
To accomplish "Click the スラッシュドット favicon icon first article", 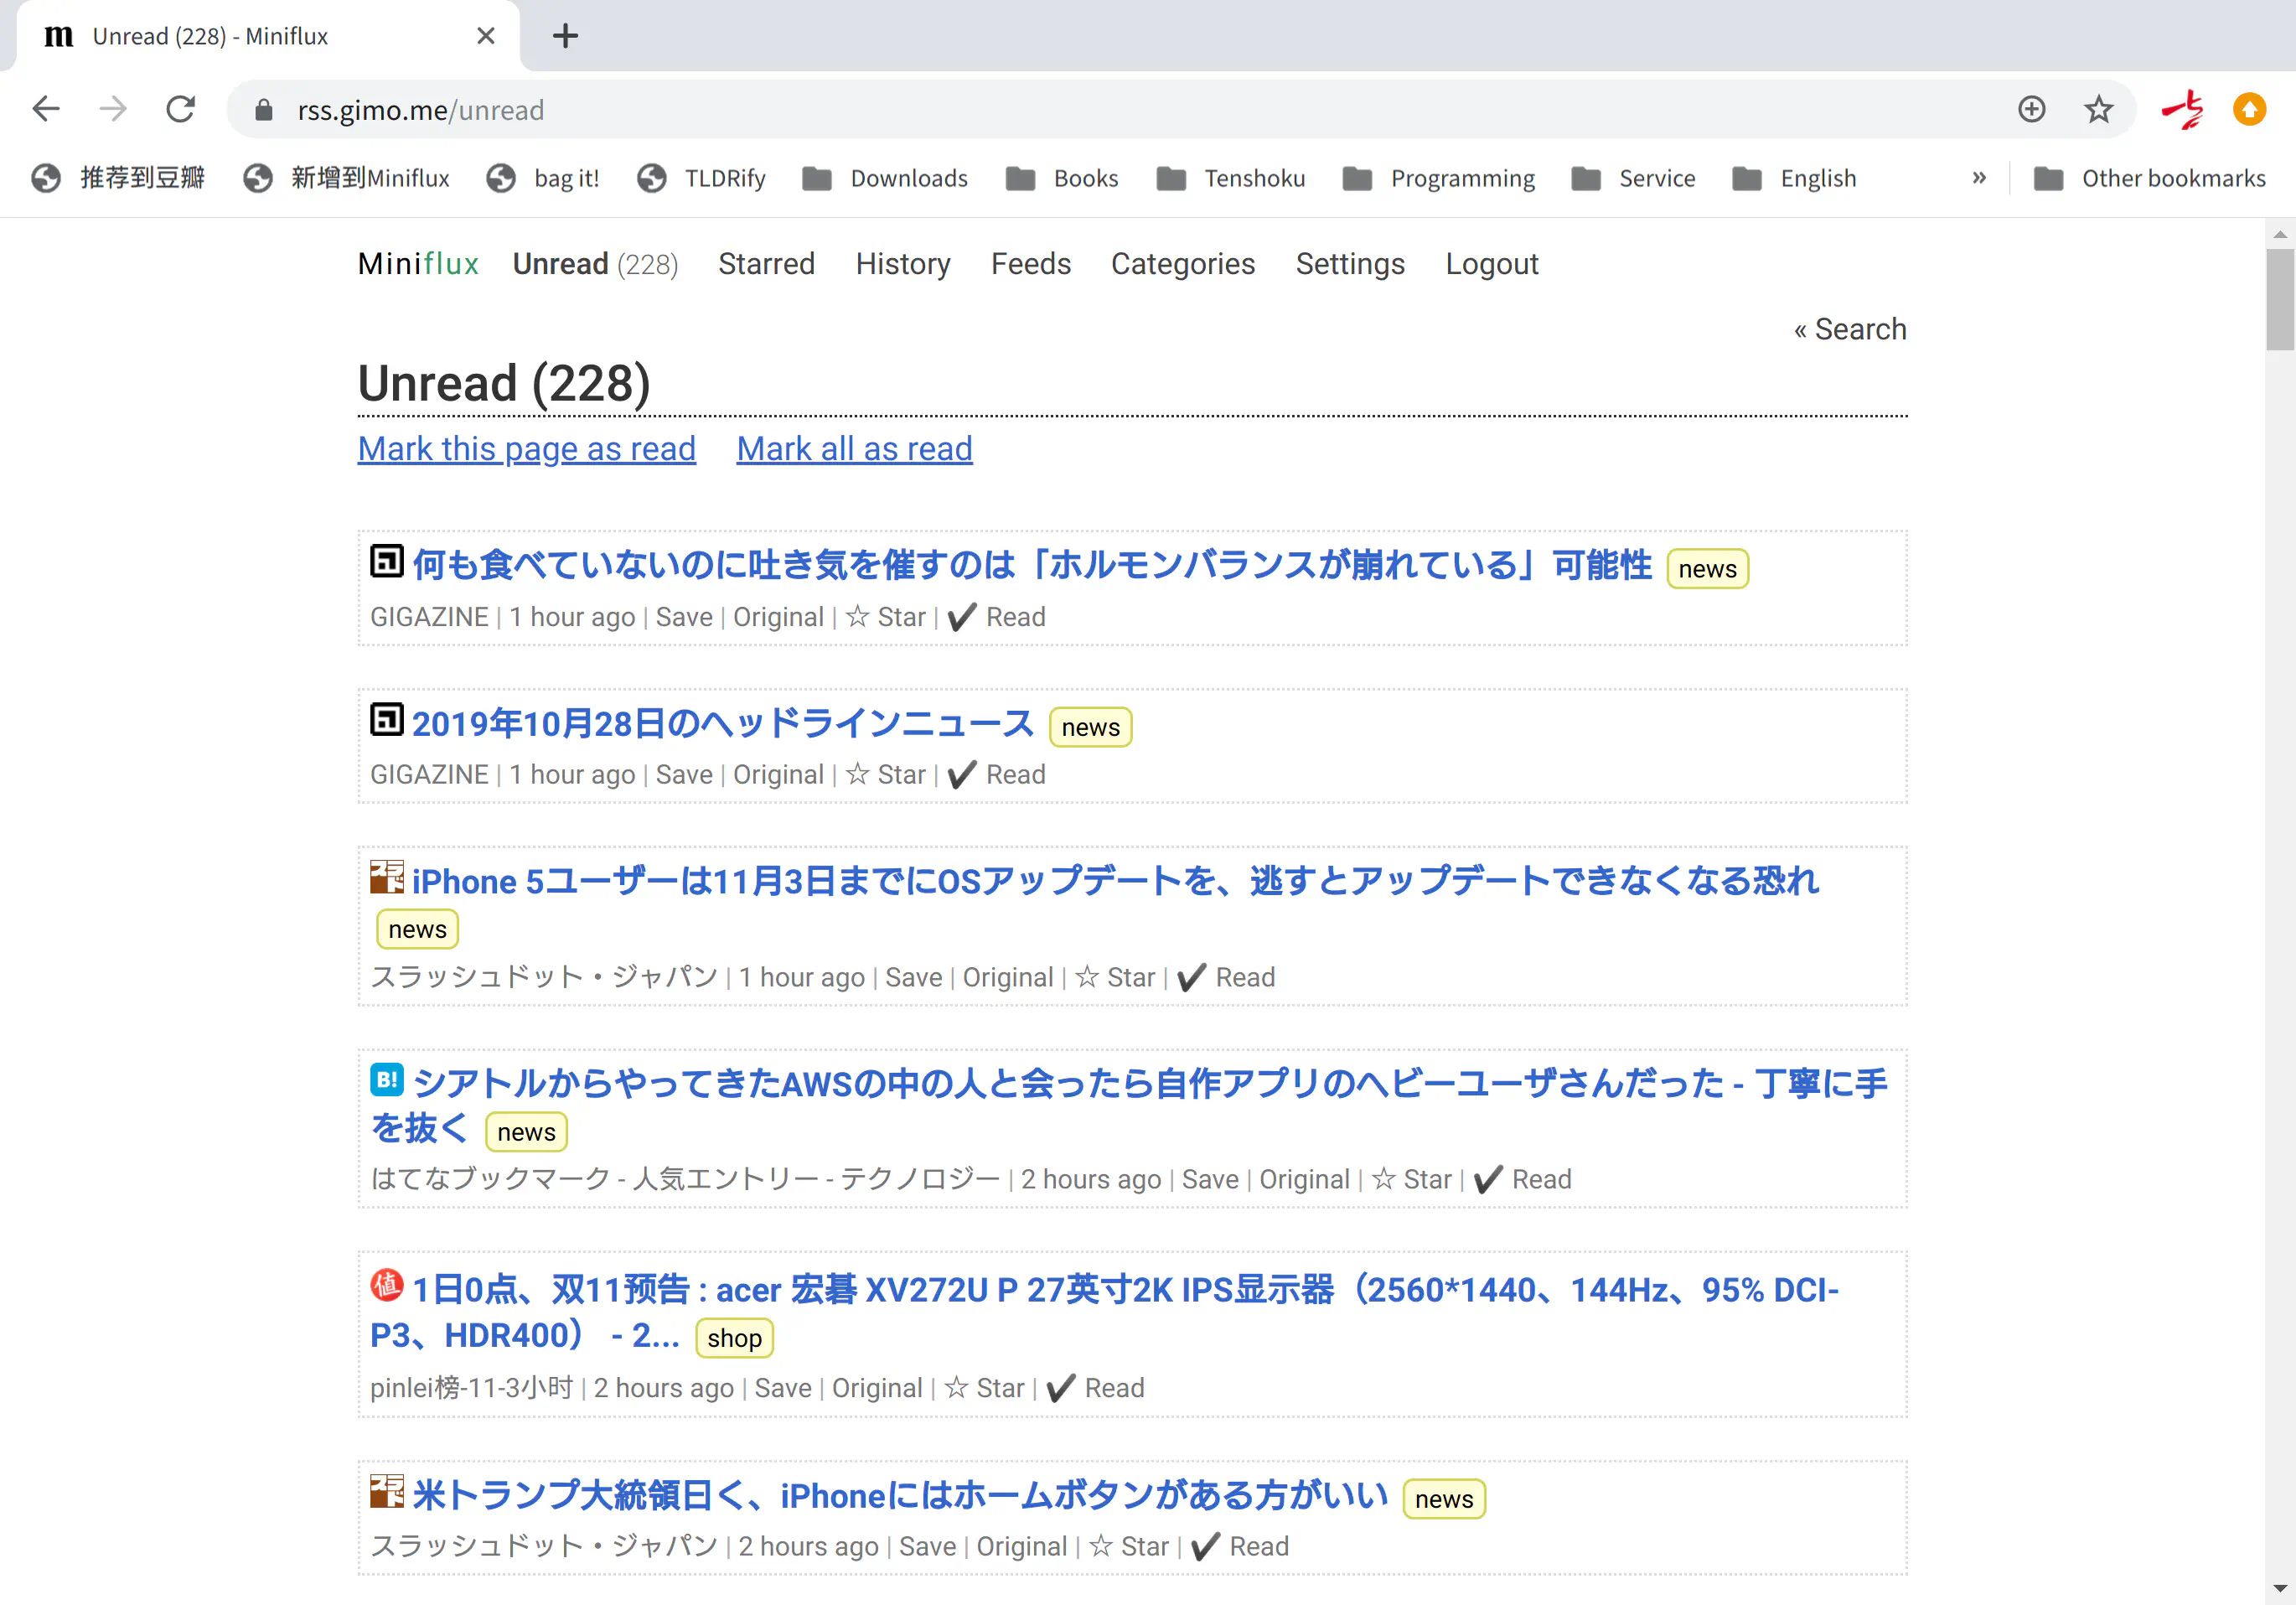I will (385, 878).
